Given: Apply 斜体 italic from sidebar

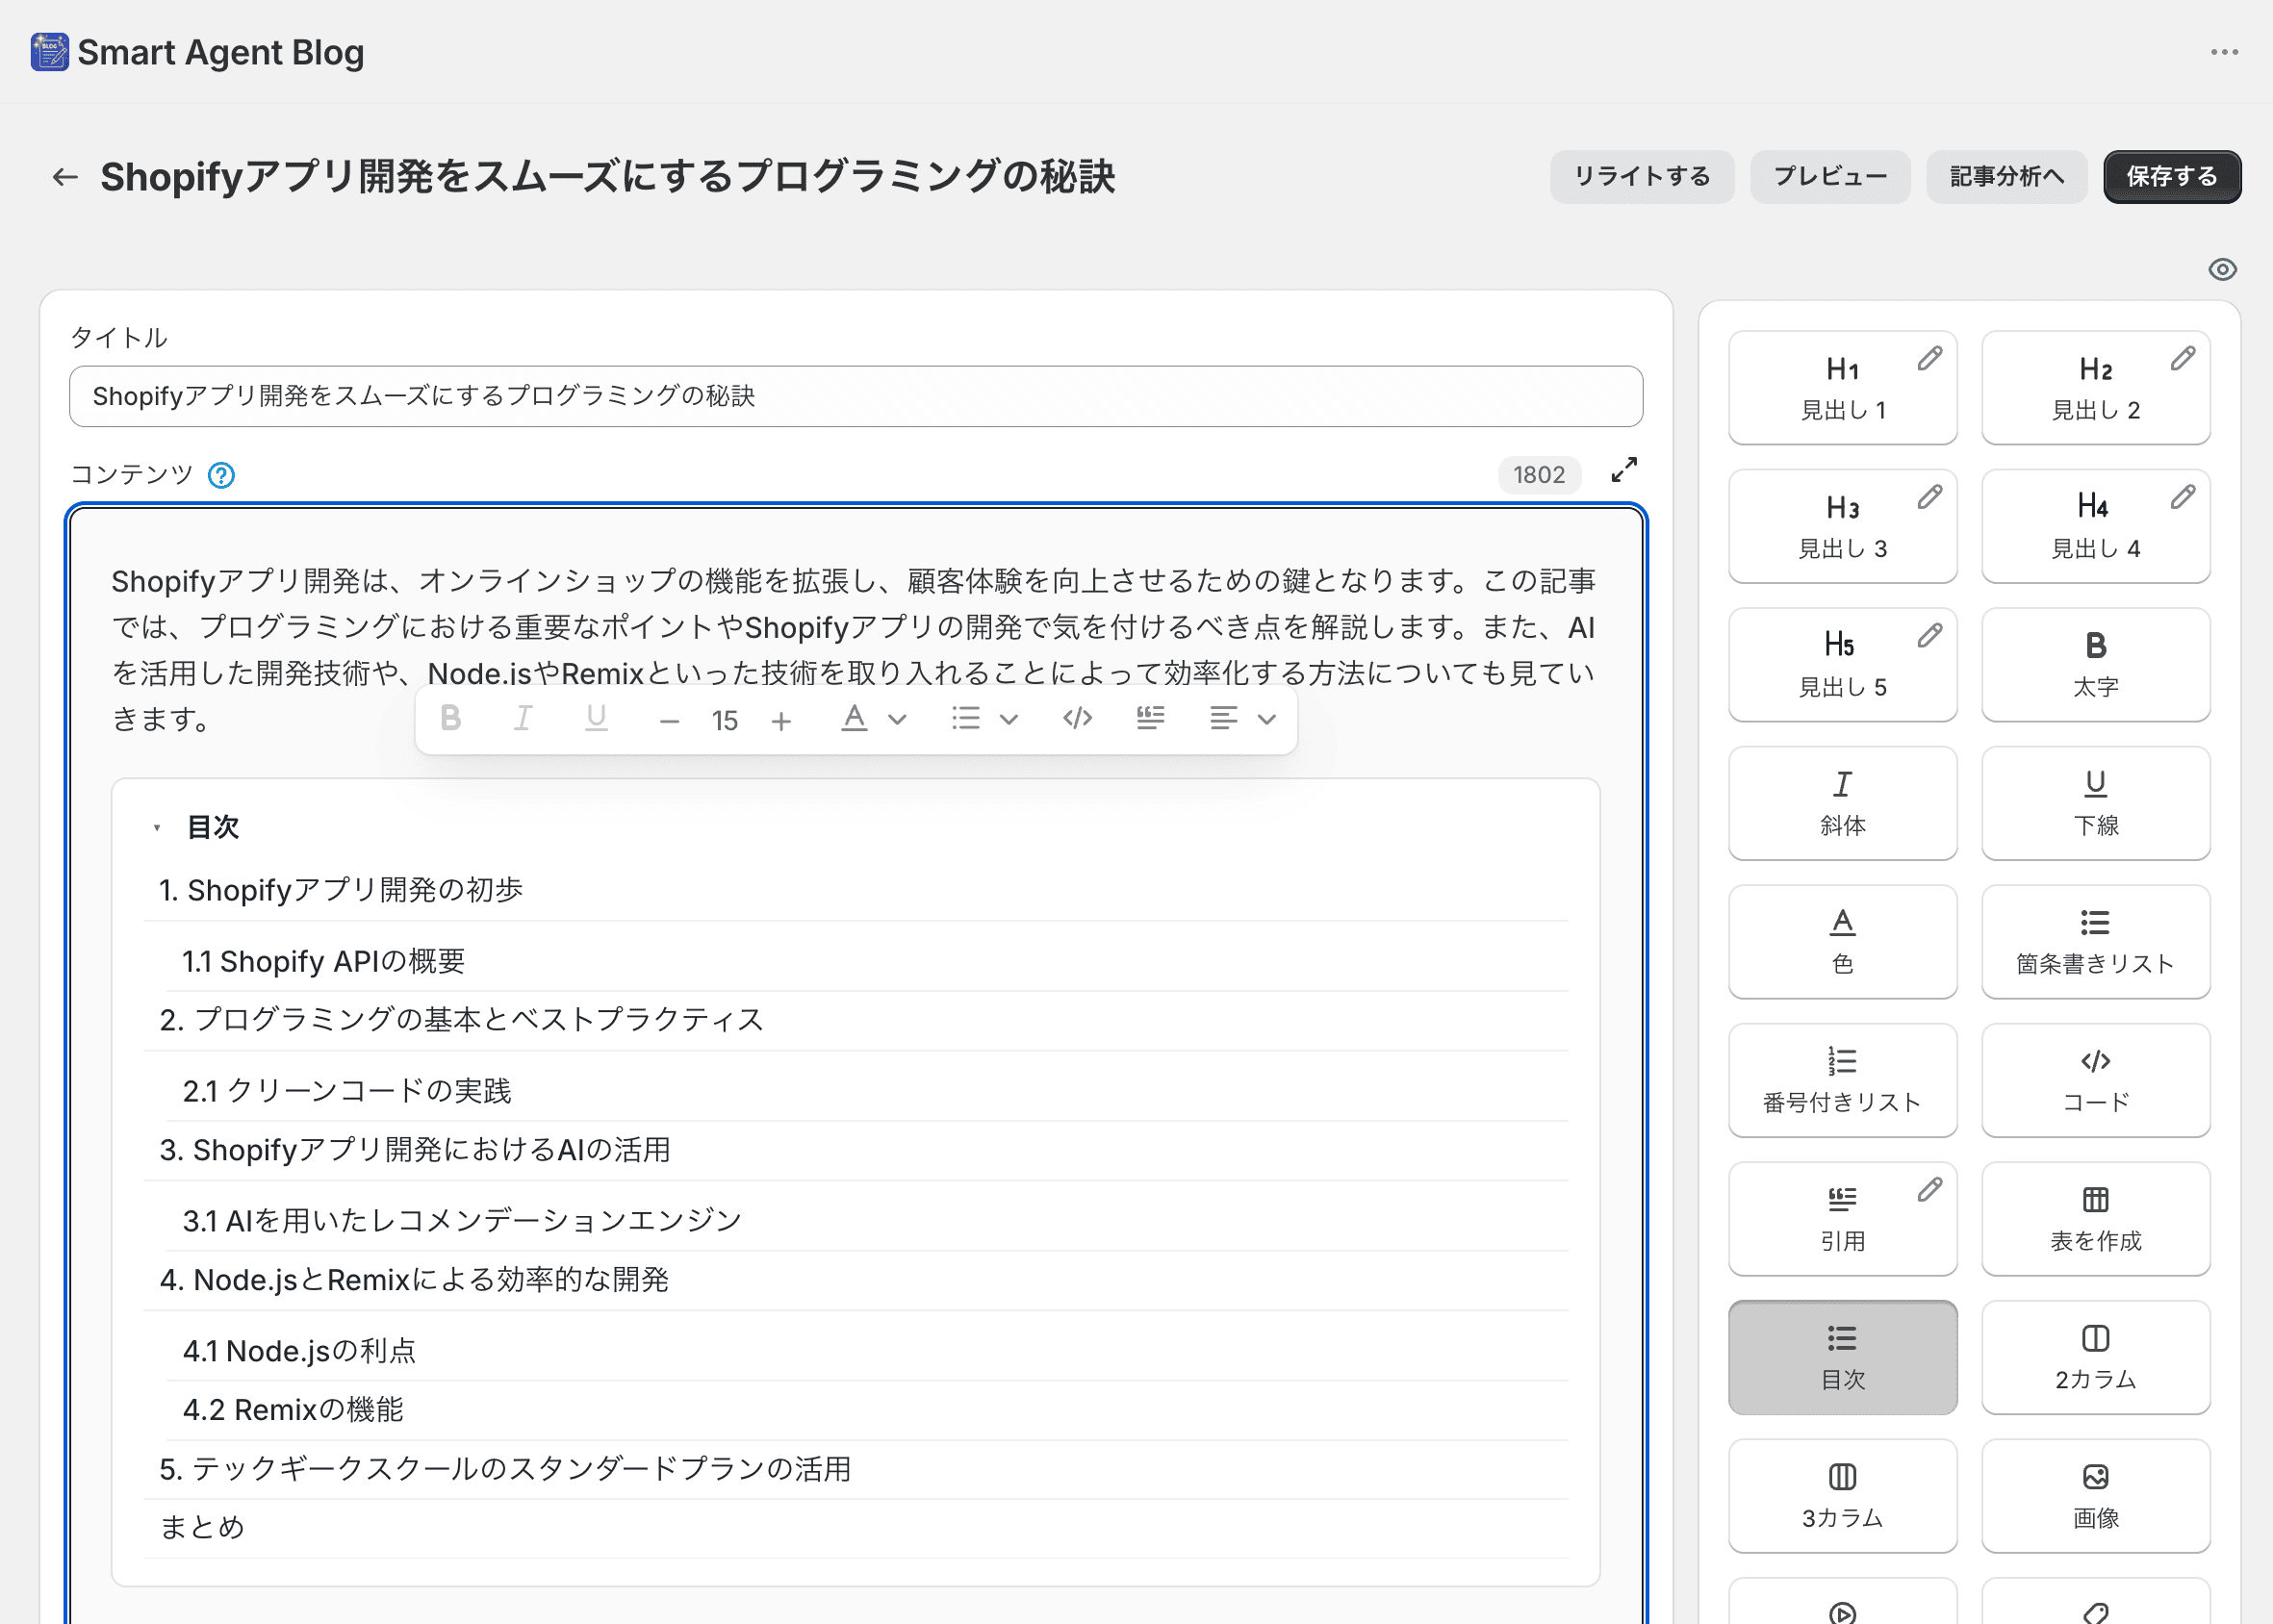Looking at the screenshot, I should click(1842, 803).
